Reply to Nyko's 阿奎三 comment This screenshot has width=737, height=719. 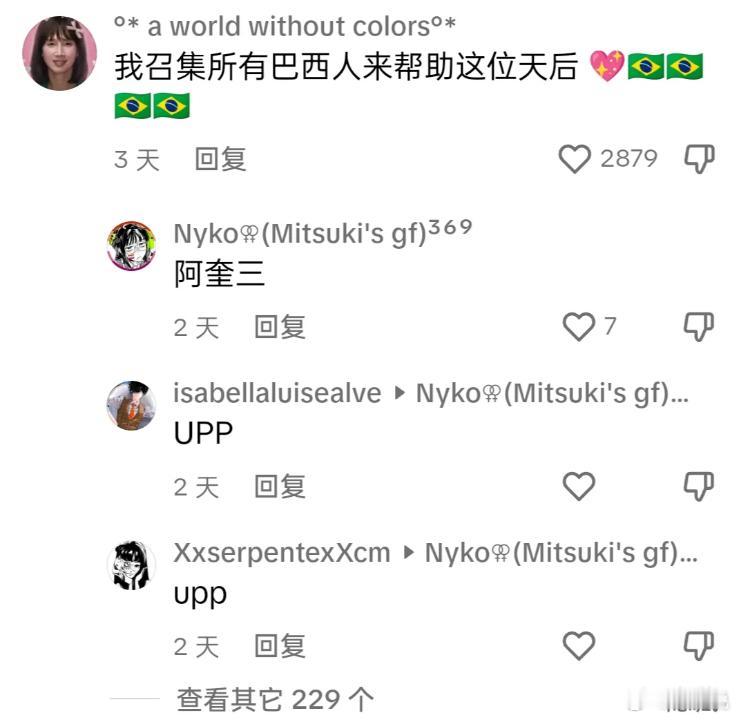pos(280,327)
